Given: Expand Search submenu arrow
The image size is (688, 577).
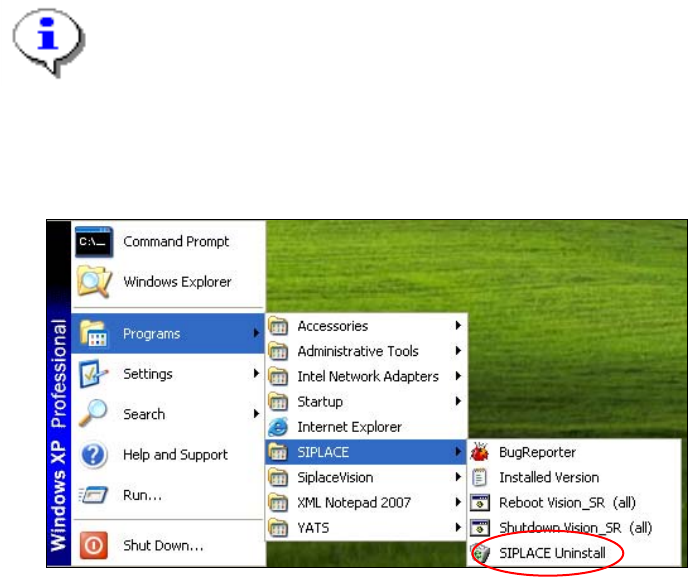Looking at the screenshot, I should [x=256, y=414].
